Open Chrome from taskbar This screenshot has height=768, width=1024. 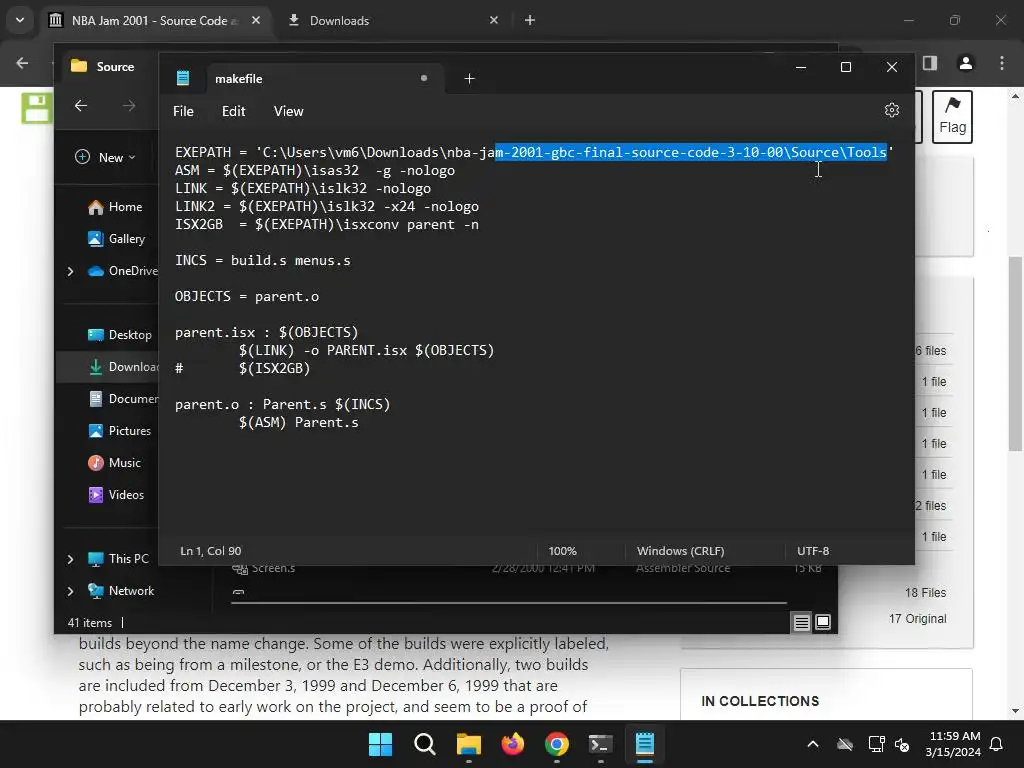[x=556, y=744]
